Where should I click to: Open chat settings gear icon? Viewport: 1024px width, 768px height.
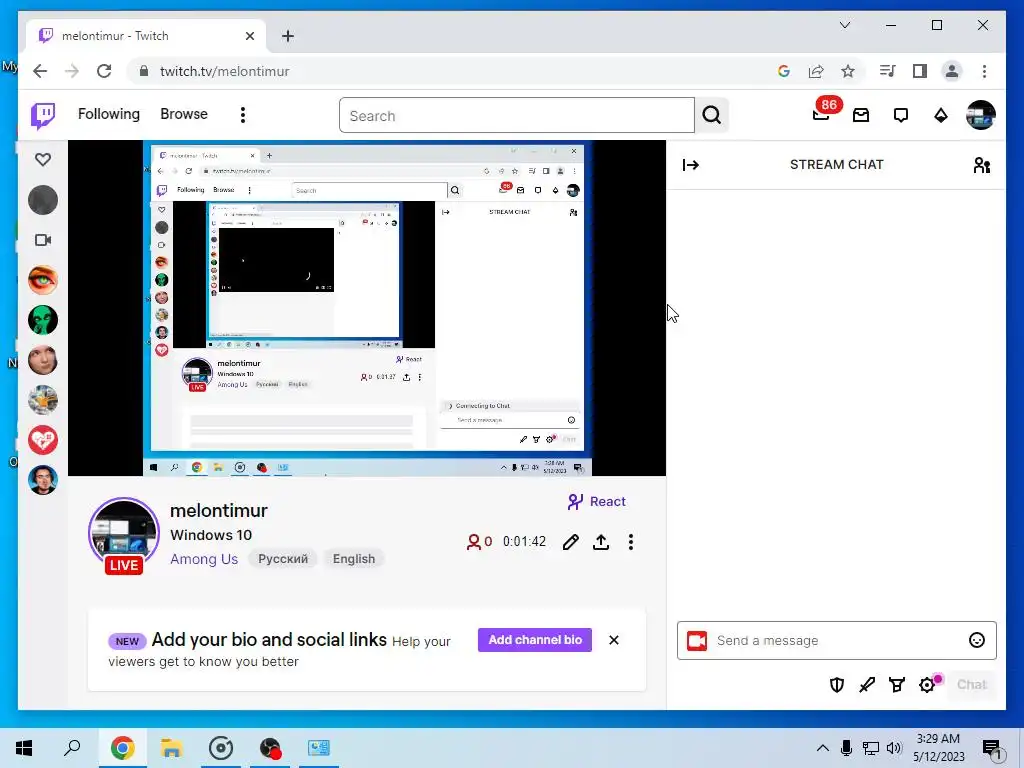[x=927, y=685]
